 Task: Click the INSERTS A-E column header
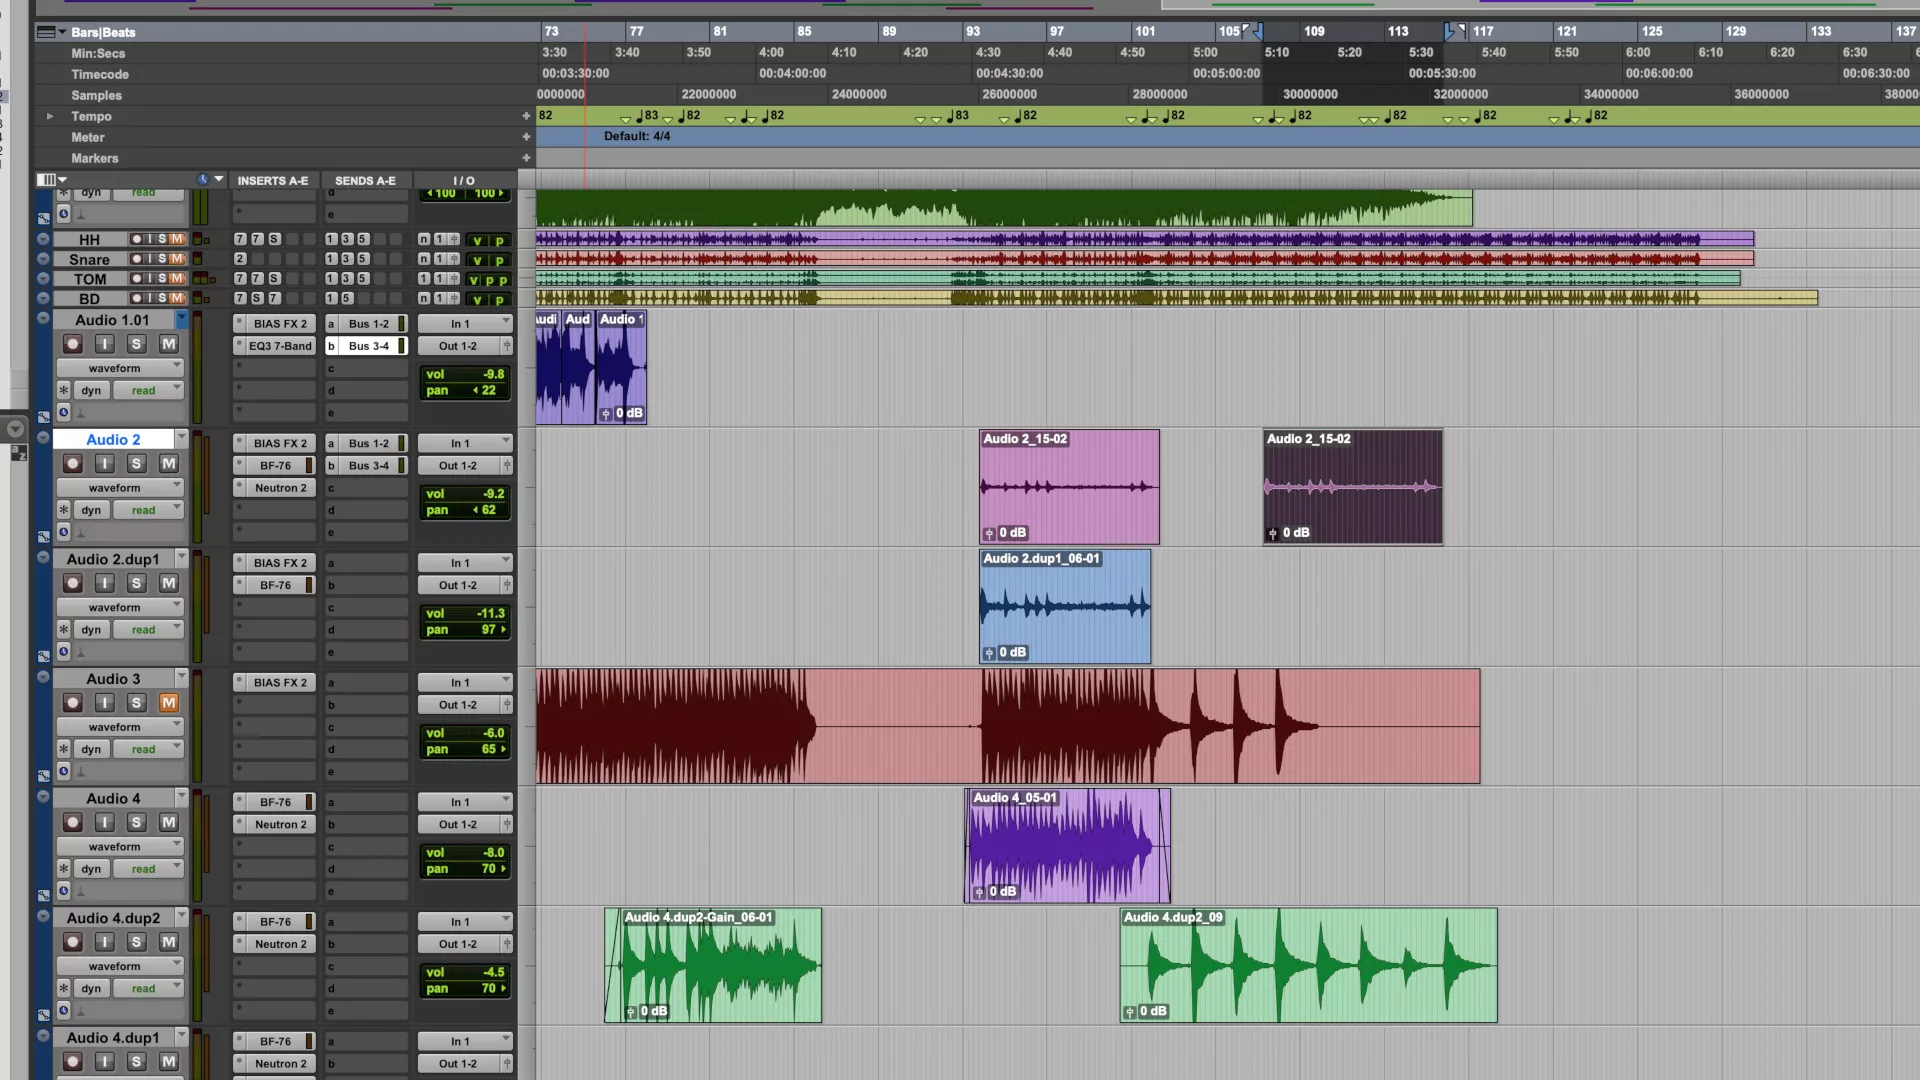[272, 181]
